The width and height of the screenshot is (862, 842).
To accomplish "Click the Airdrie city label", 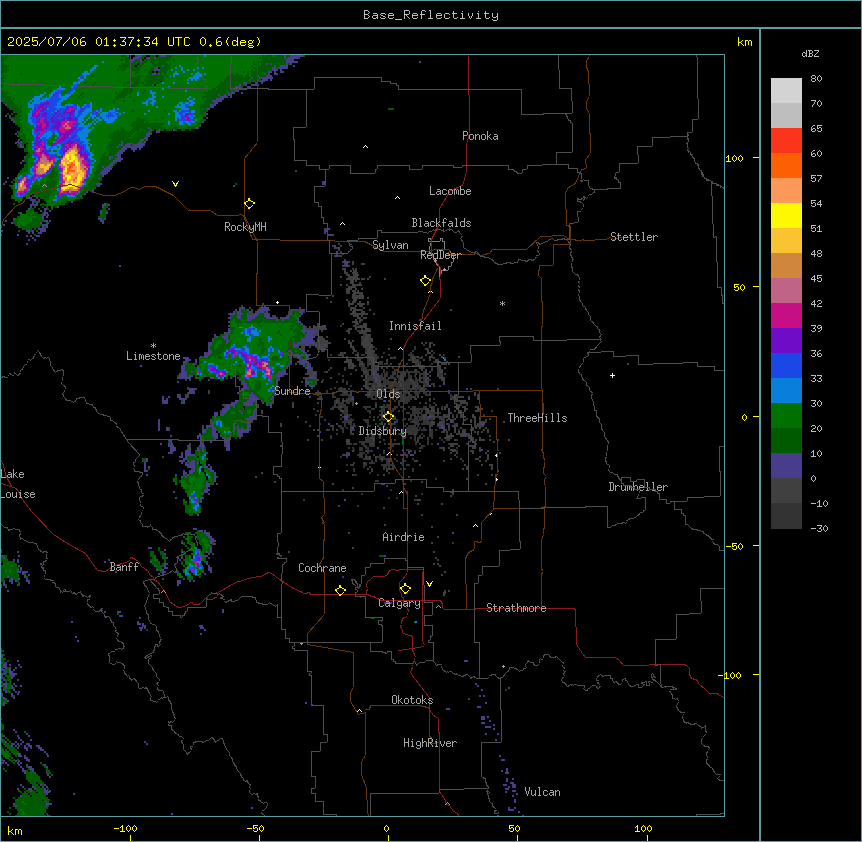I will pos(404,537).
